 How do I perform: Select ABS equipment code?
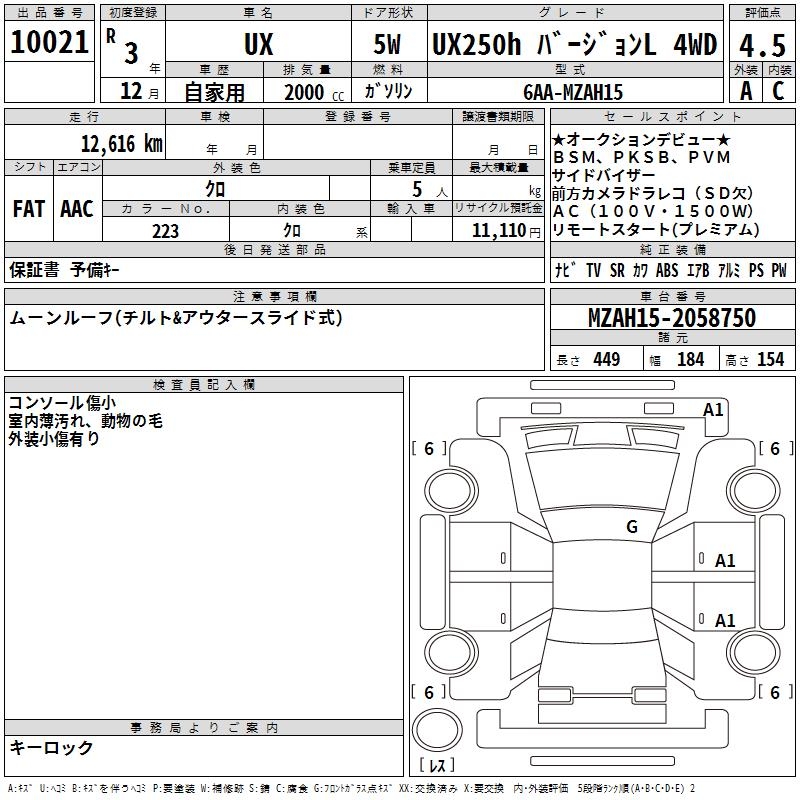[667, 270]
